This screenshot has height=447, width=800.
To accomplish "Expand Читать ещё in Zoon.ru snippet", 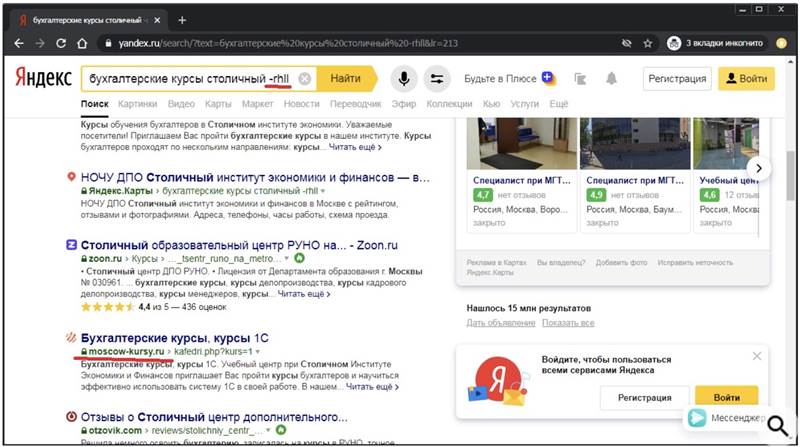I will pyautogui.click(x=304, y=294).
